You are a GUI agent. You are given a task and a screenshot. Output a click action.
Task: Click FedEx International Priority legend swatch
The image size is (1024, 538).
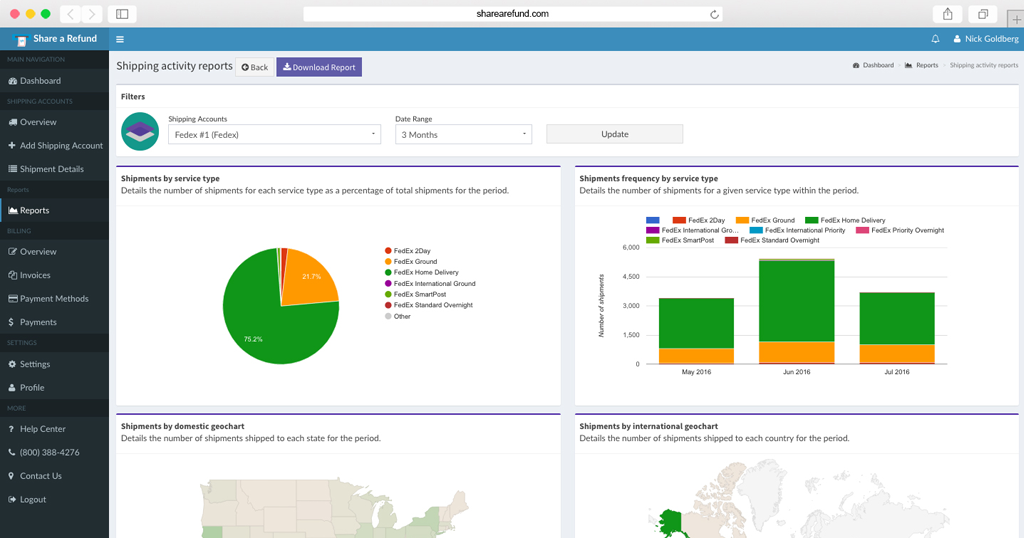click(756, 230)
